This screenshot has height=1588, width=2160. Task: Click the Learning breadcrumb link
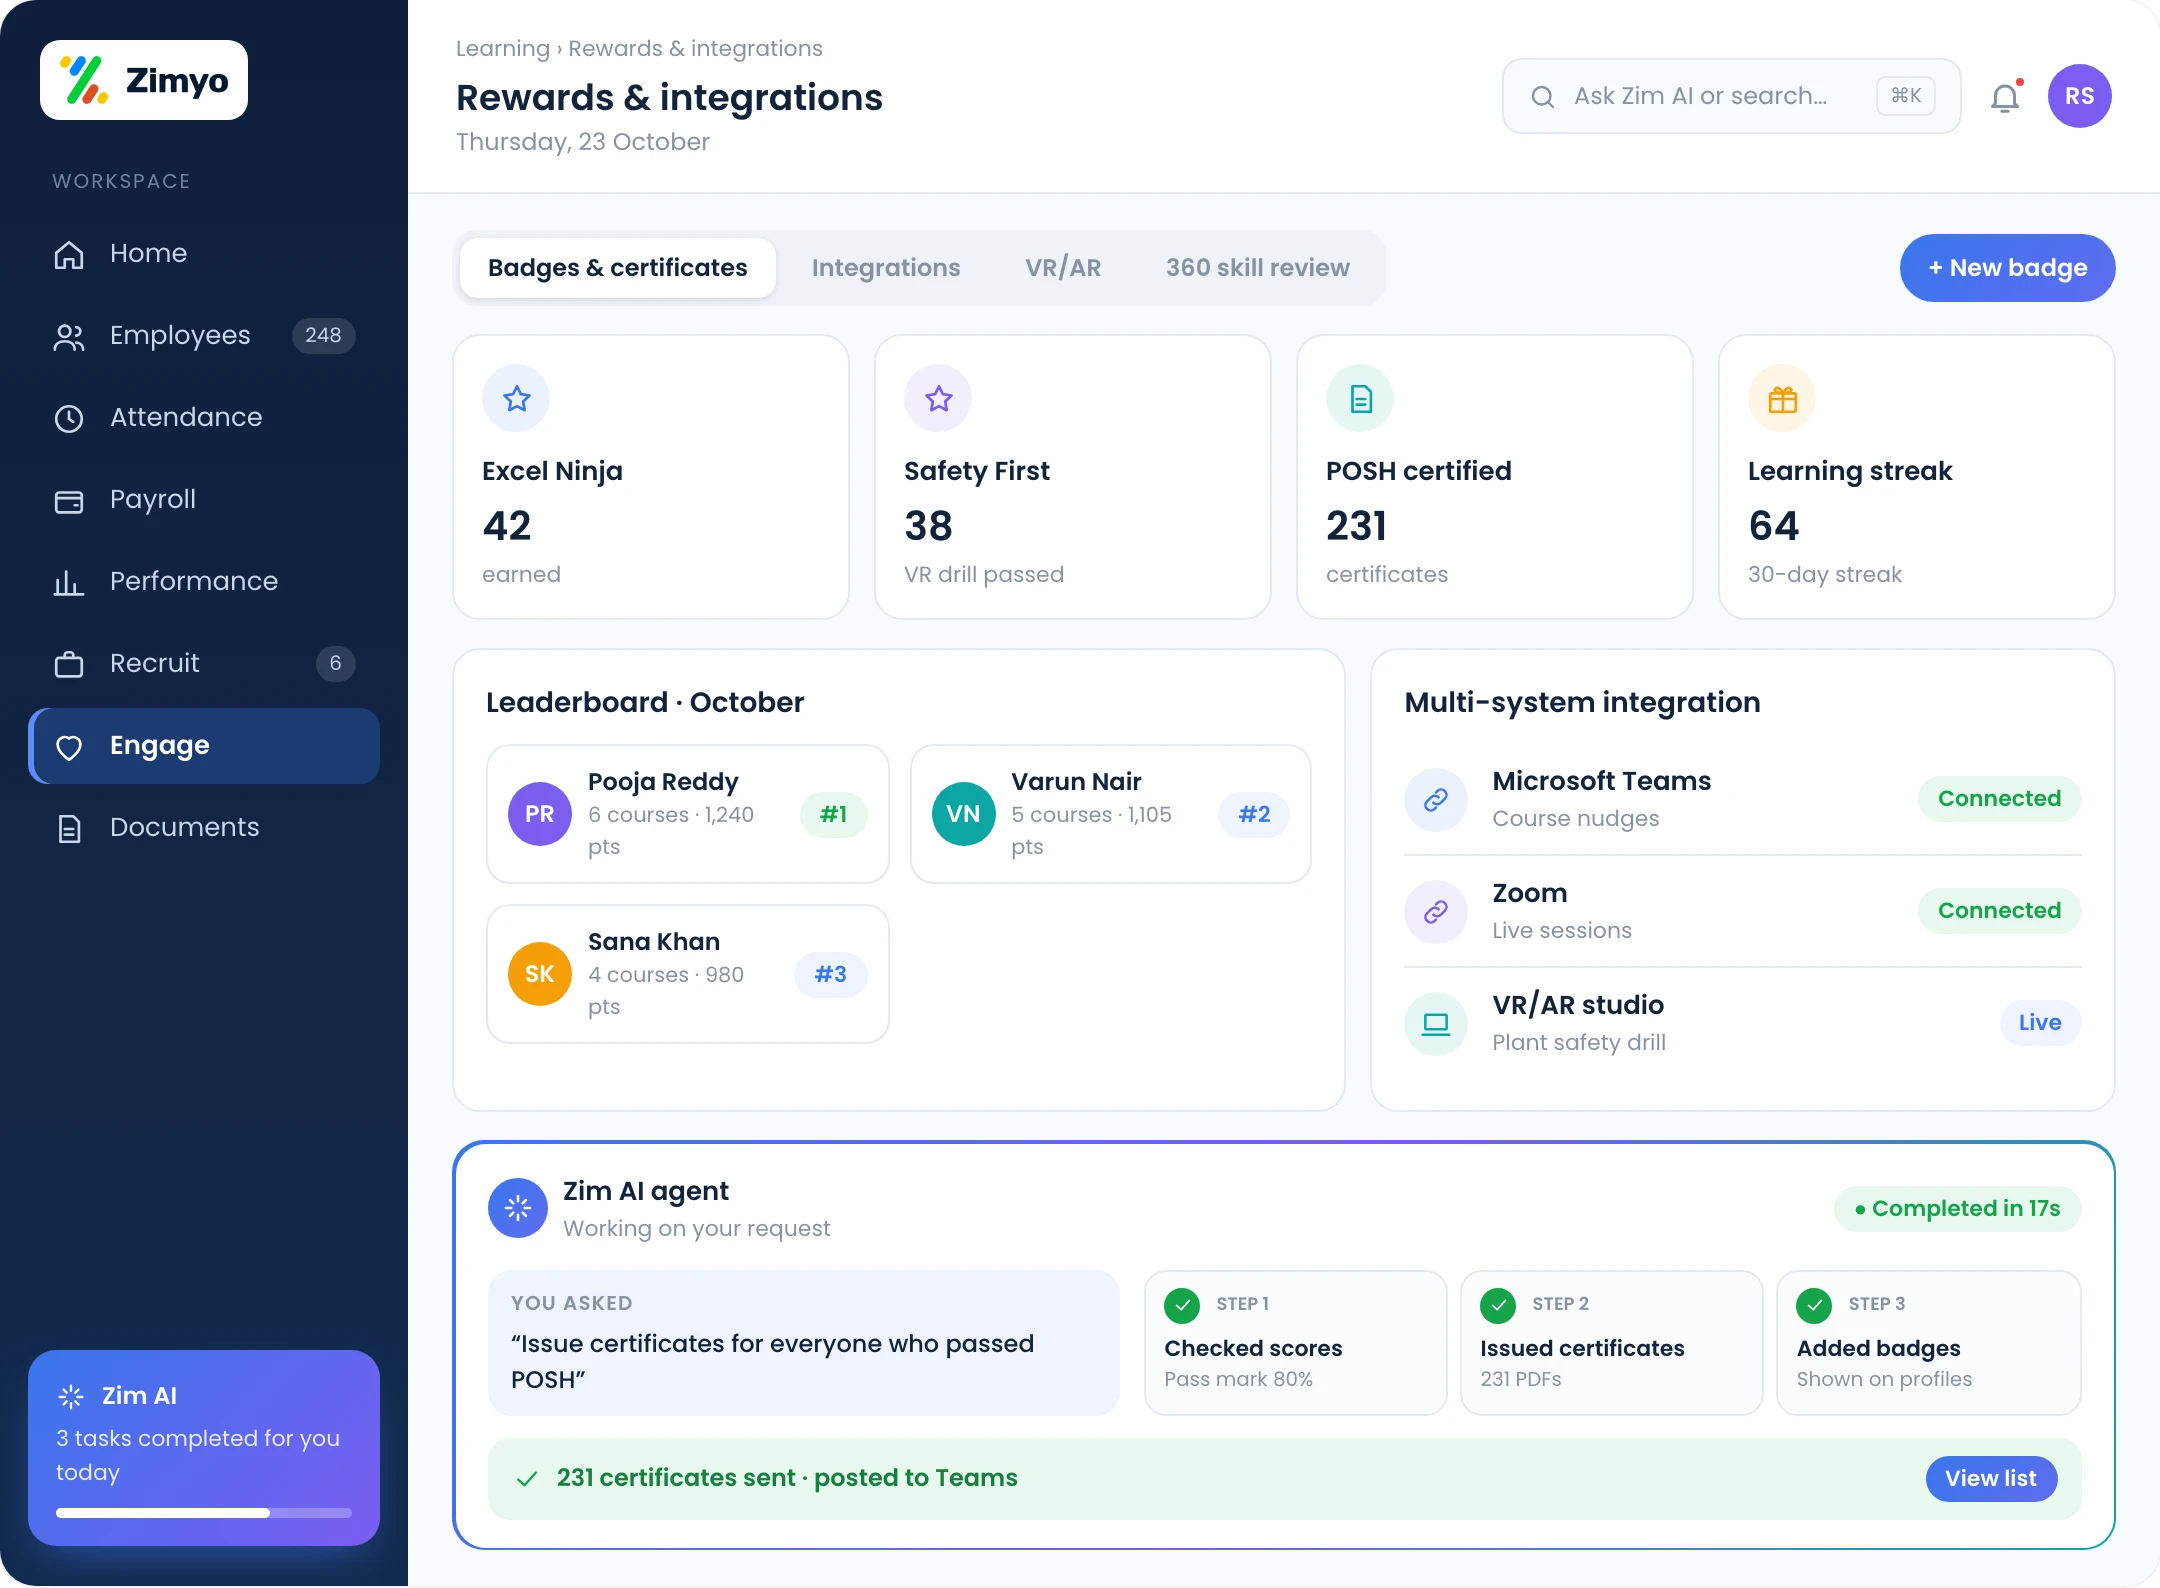tap(503, 48)
